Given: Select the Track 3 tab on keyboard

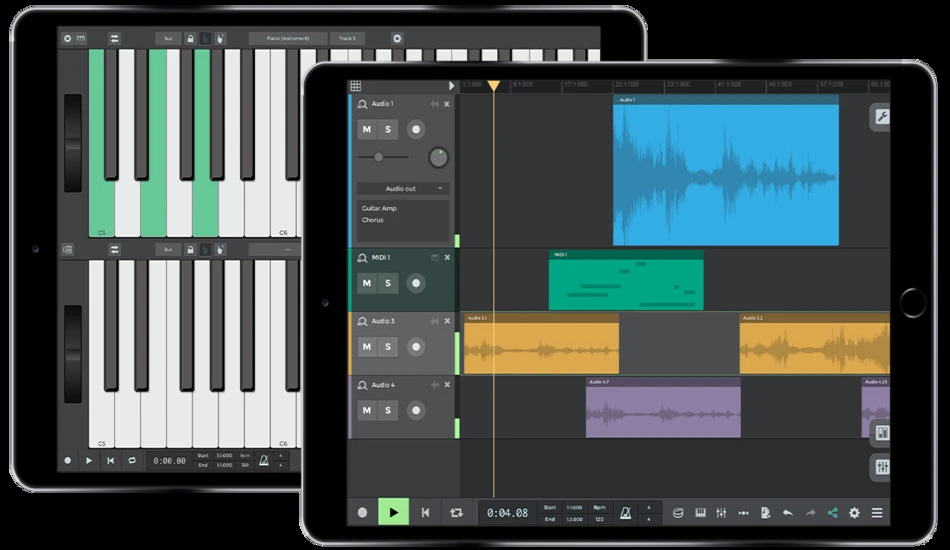Looking at the screenshot, I should [347, 38].
